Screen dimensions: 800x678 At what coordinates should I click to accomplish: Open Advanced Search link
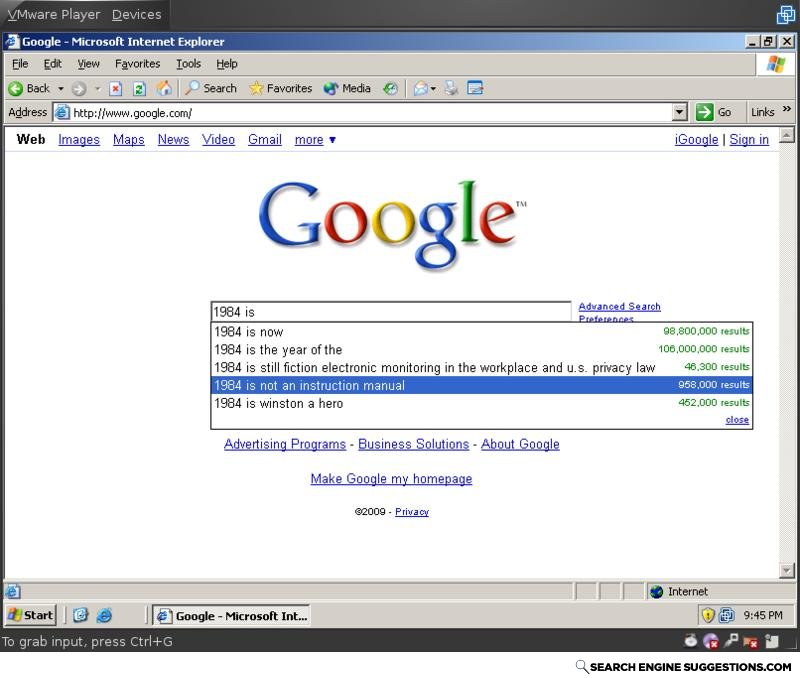619,307
